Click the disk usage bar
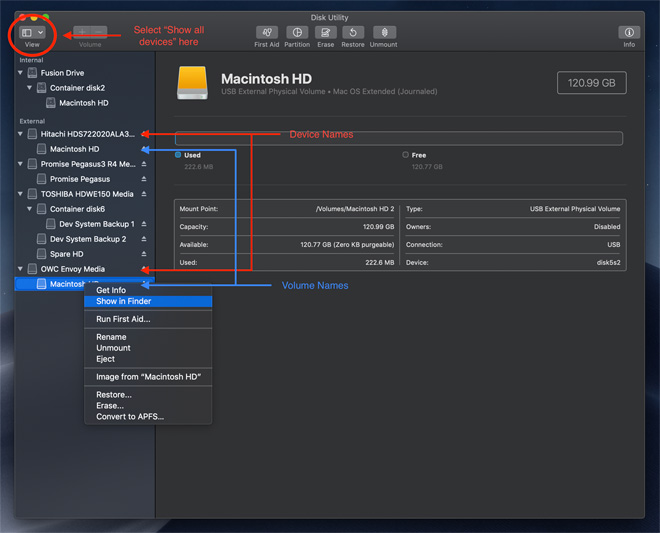 399,138
